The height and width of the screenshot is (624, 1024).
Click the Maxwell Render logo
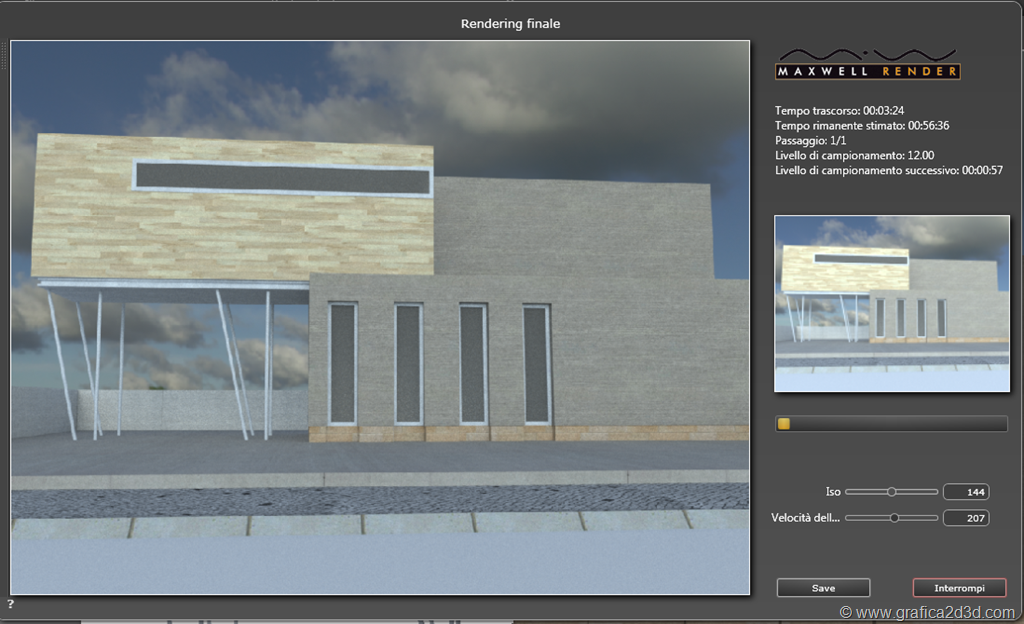868,64
